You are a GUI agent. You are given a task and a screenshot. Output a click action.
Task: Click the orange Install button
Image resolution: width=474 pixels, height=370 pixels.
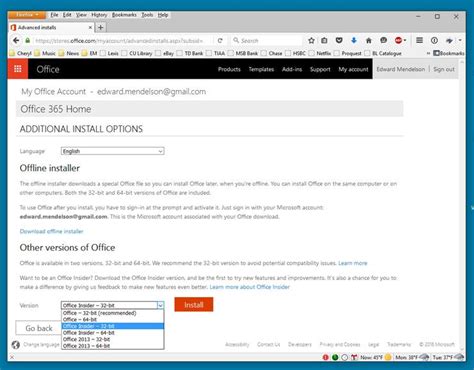point(194,305)
